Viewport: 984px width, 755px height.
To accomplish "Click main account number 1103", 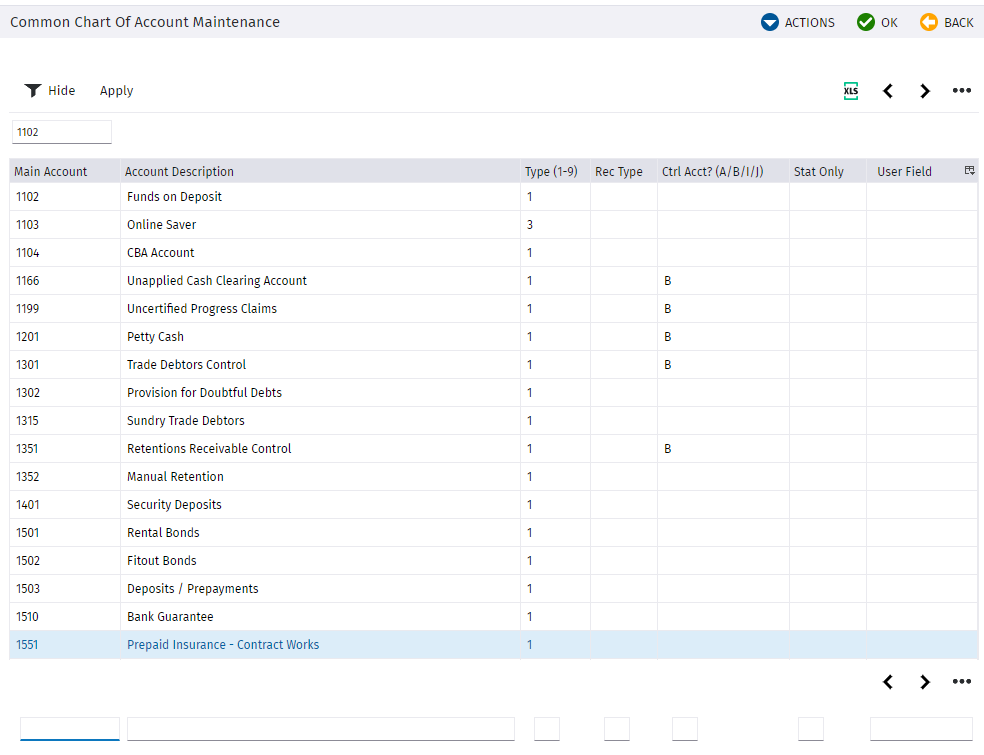I will pyautogui.click(x=28, y=225).
